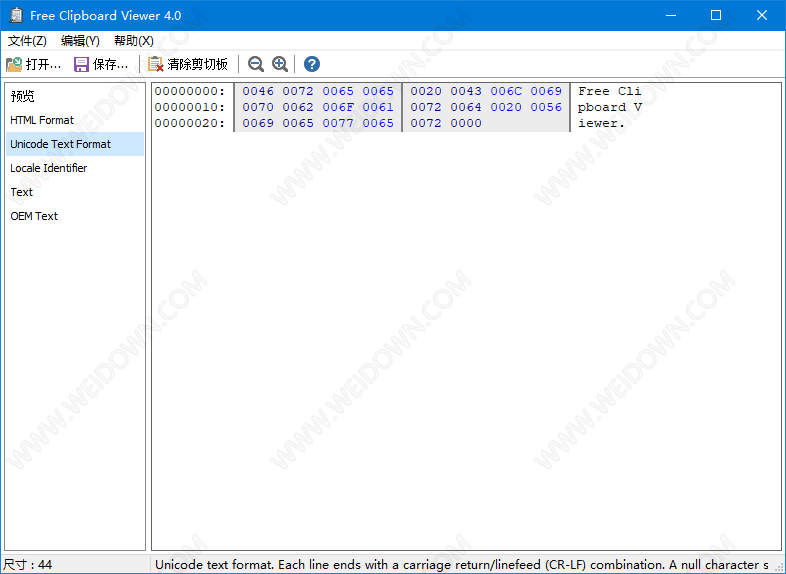
Task: Click hex value 006F in second row
Action: (x=338, y=107)
